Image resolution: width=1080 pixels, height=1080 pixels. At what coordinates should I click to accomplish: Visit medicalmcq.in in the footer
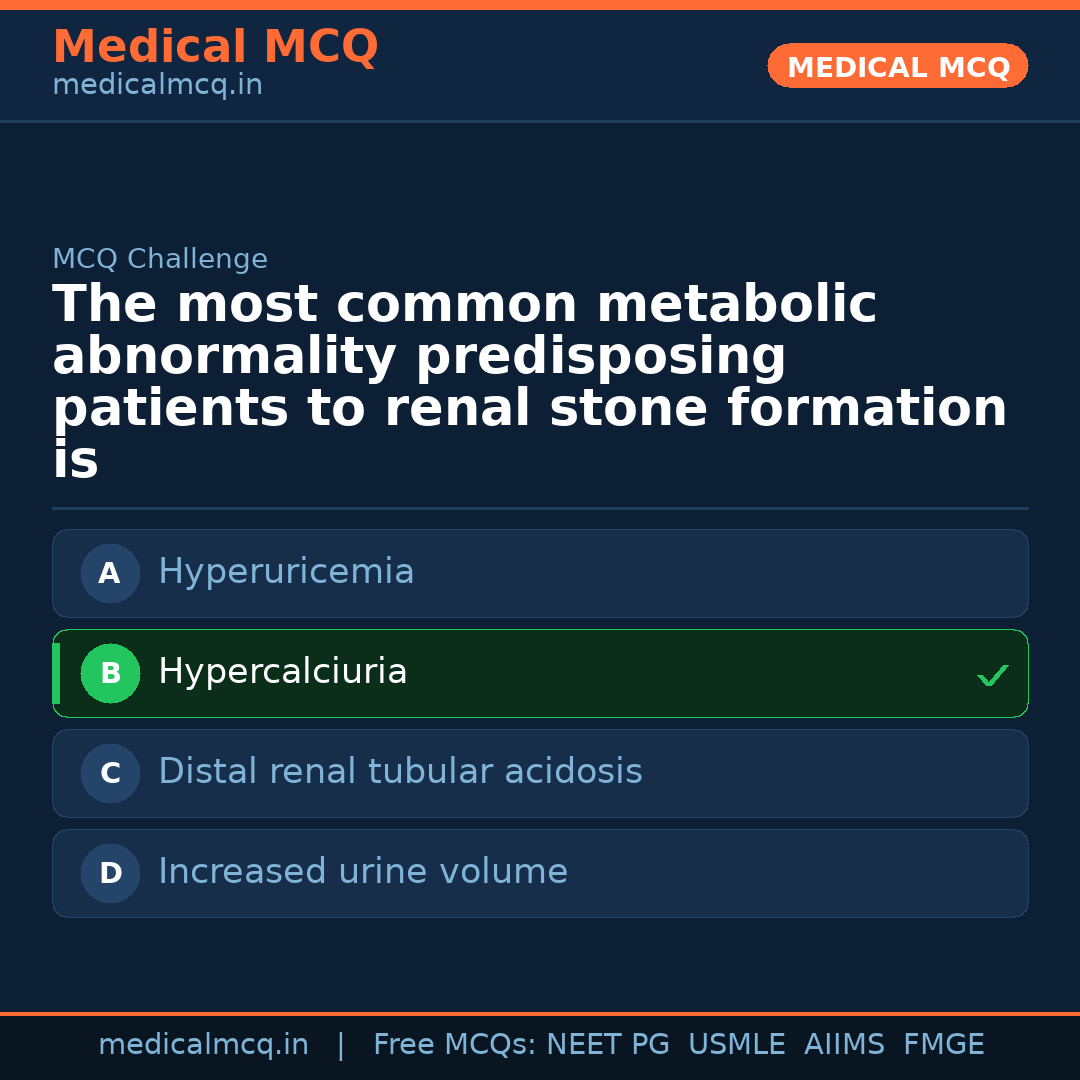(203, 1045)
